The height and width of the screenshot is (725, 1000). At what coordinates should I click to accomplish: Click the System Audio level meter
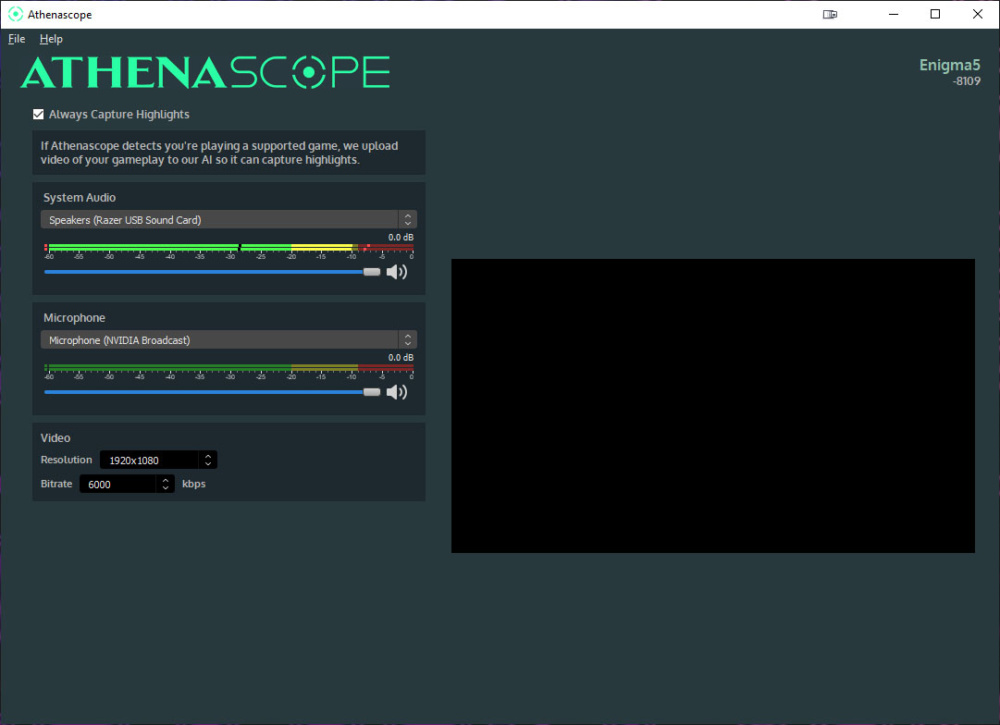229,251
